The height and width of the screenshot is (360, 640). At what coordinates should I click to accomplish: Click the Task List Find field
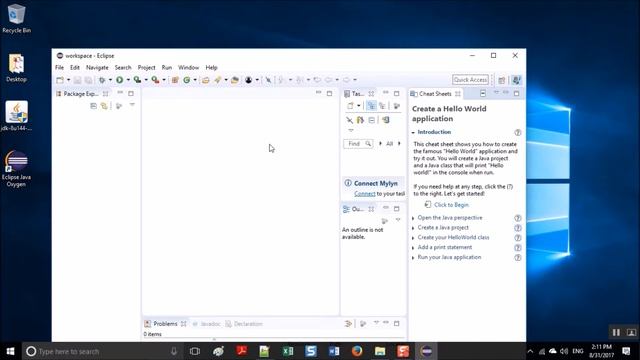(358, 144)
